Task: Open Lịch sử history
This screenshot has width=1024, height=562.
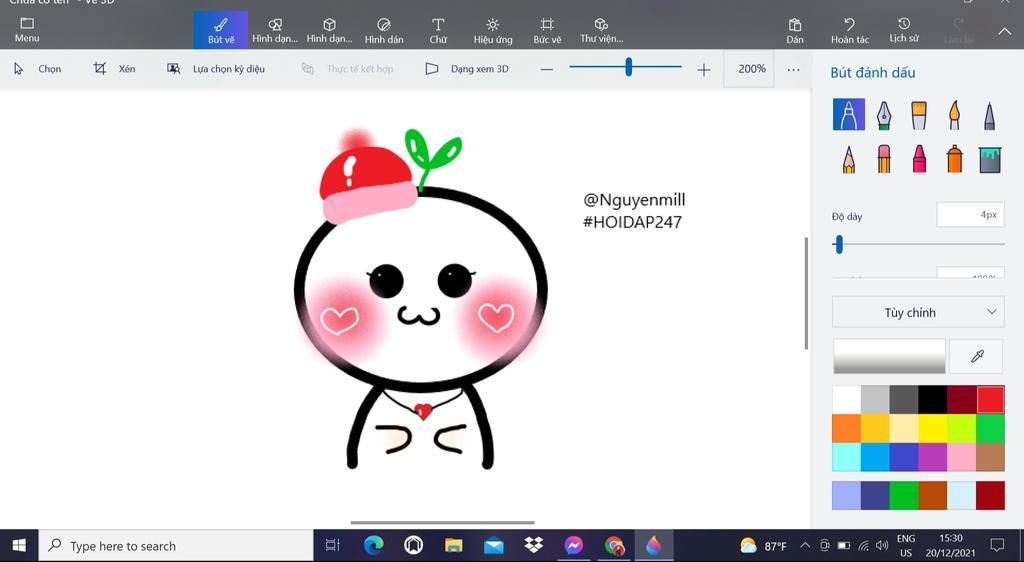Action: [x=904, y=30]
